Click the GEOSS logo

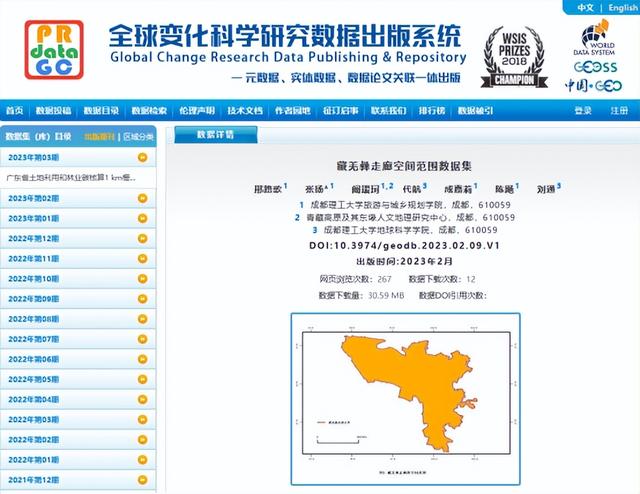coord(595,67)
